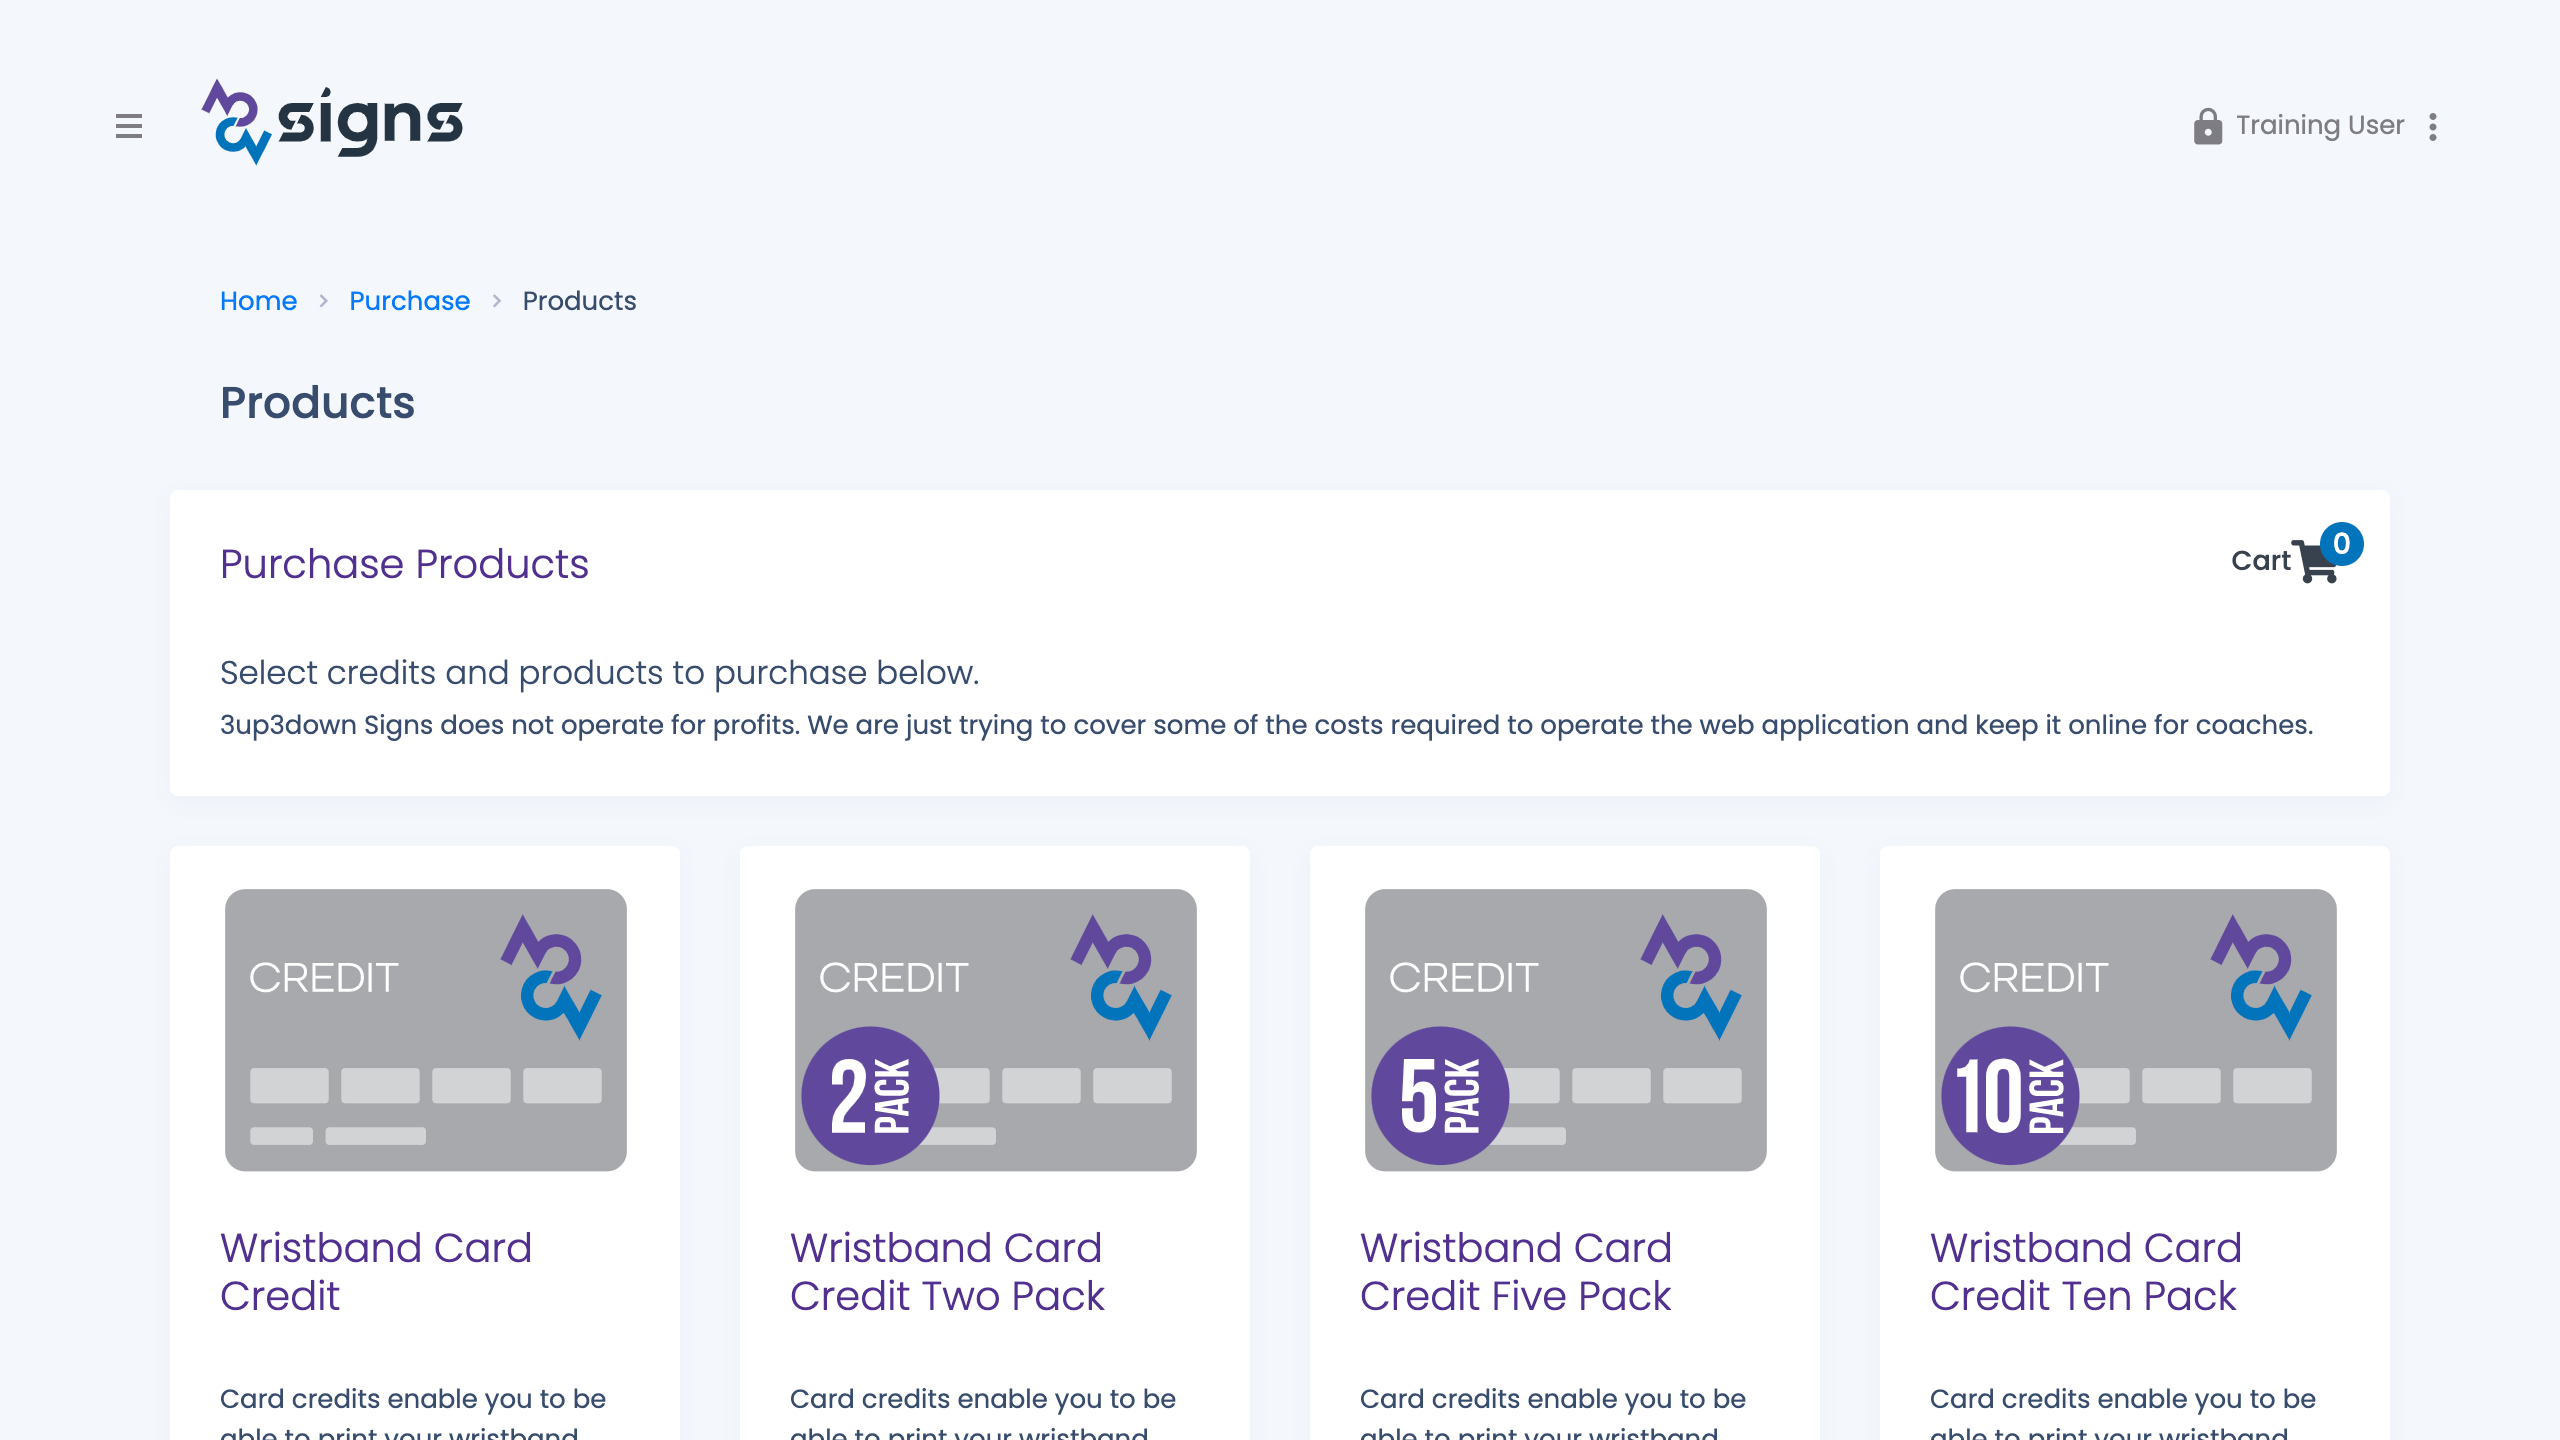This screenshot has height=1440, width=2560.
Task: Open the Purchase breadcrumb page
Action: click(409, 301)
